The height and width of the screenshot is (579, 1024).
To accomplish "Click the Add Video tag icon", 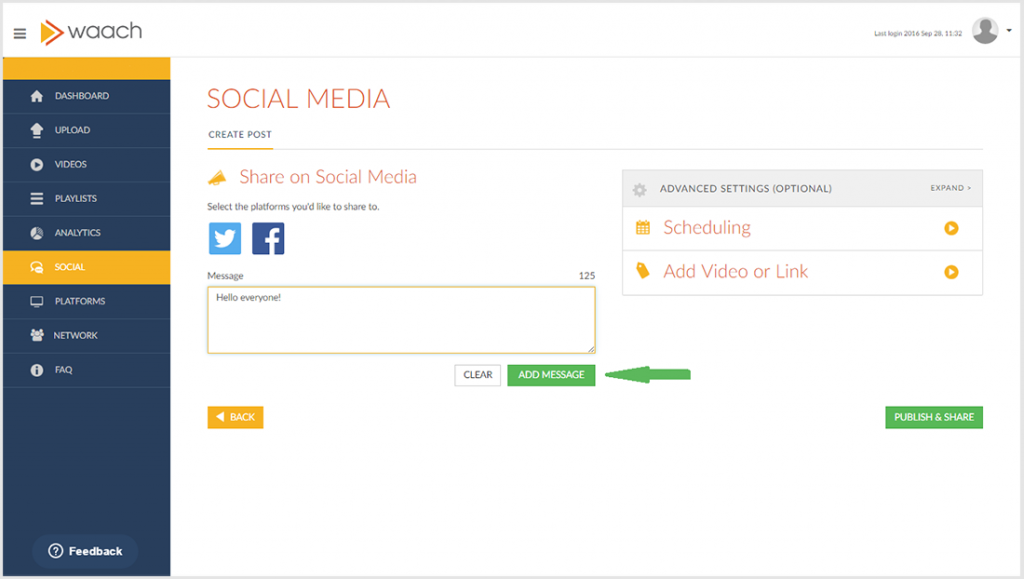I will click(643, 270).
